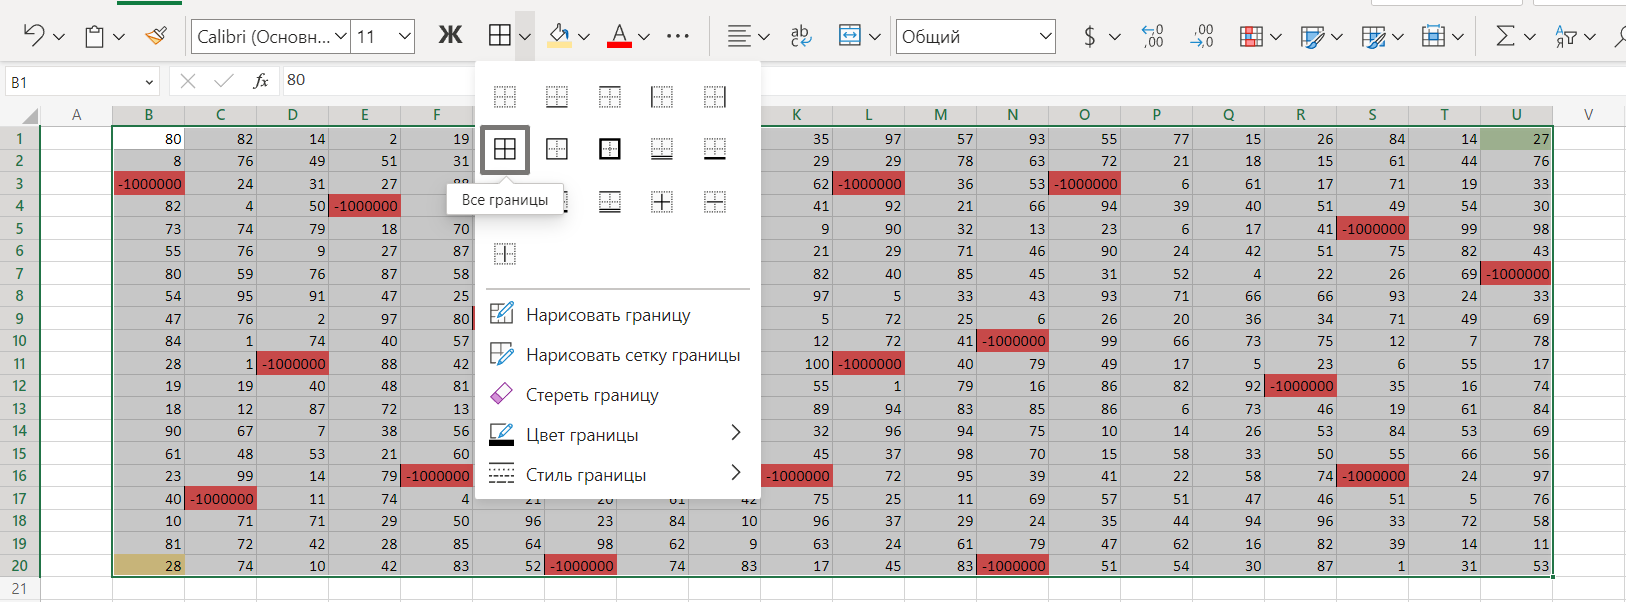Select the thick outside border option
1626x602 pixels.
(609, 149)
